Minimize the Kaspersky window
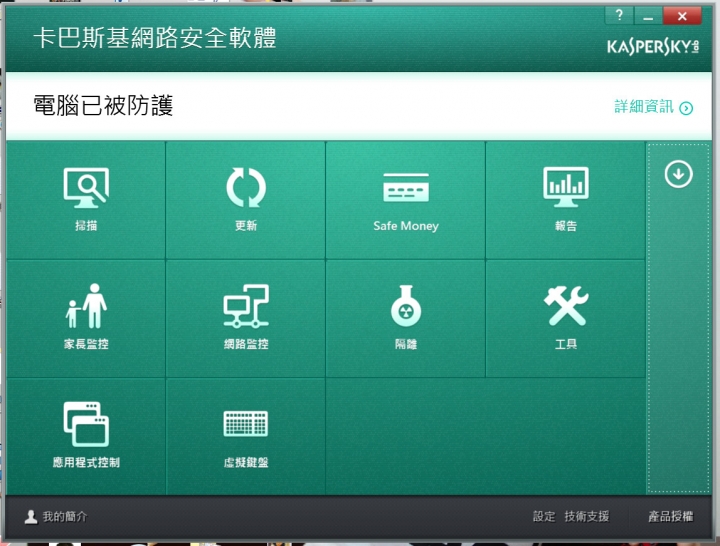 click(648, 16)
